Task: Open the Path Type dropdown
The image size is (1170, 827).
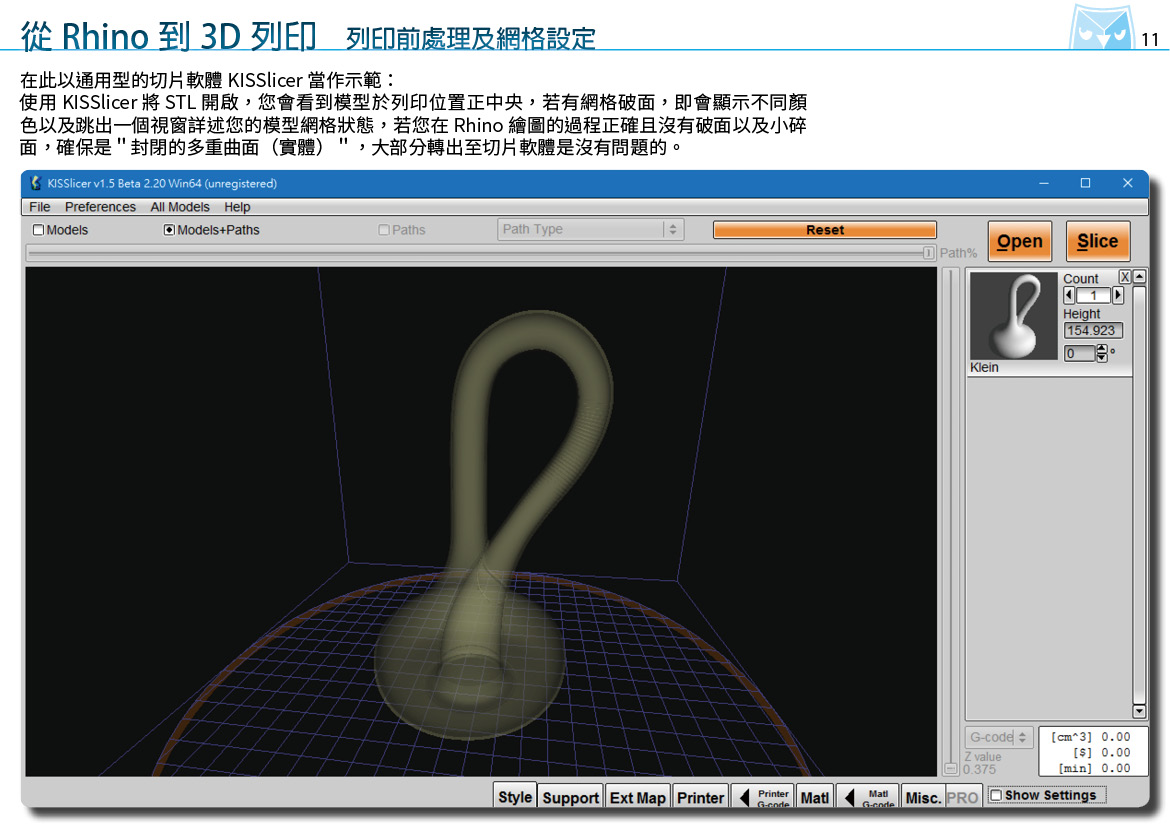Action: click(589, 229)
